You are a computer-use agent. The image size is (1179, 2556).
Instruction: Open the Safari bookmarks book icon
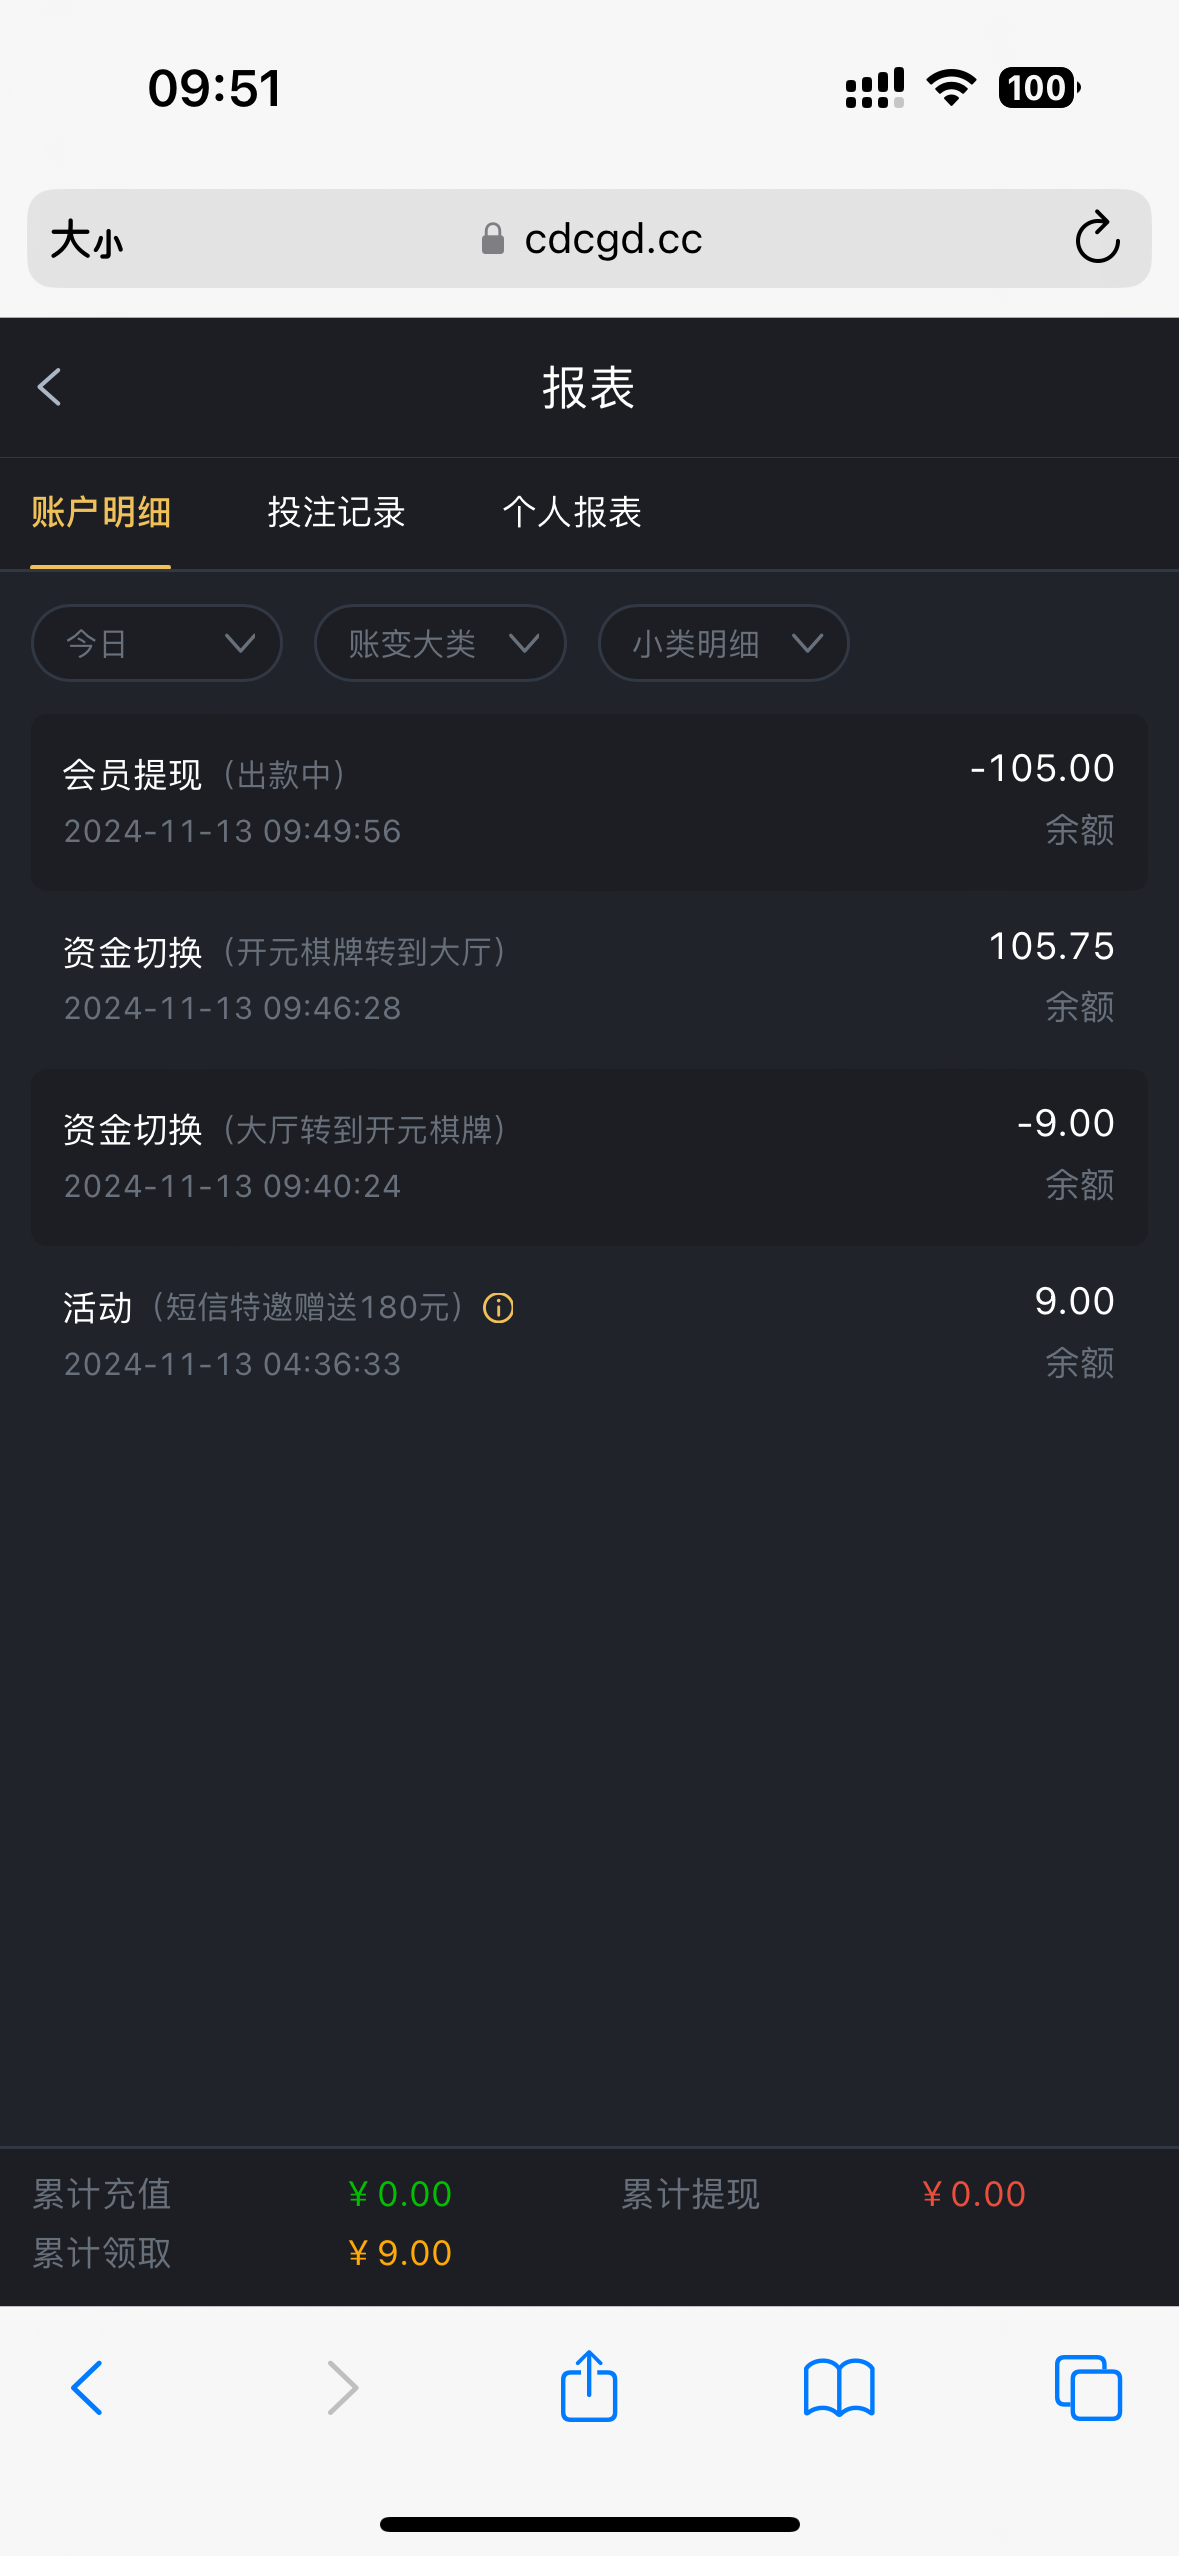[x=839, y=2387]
